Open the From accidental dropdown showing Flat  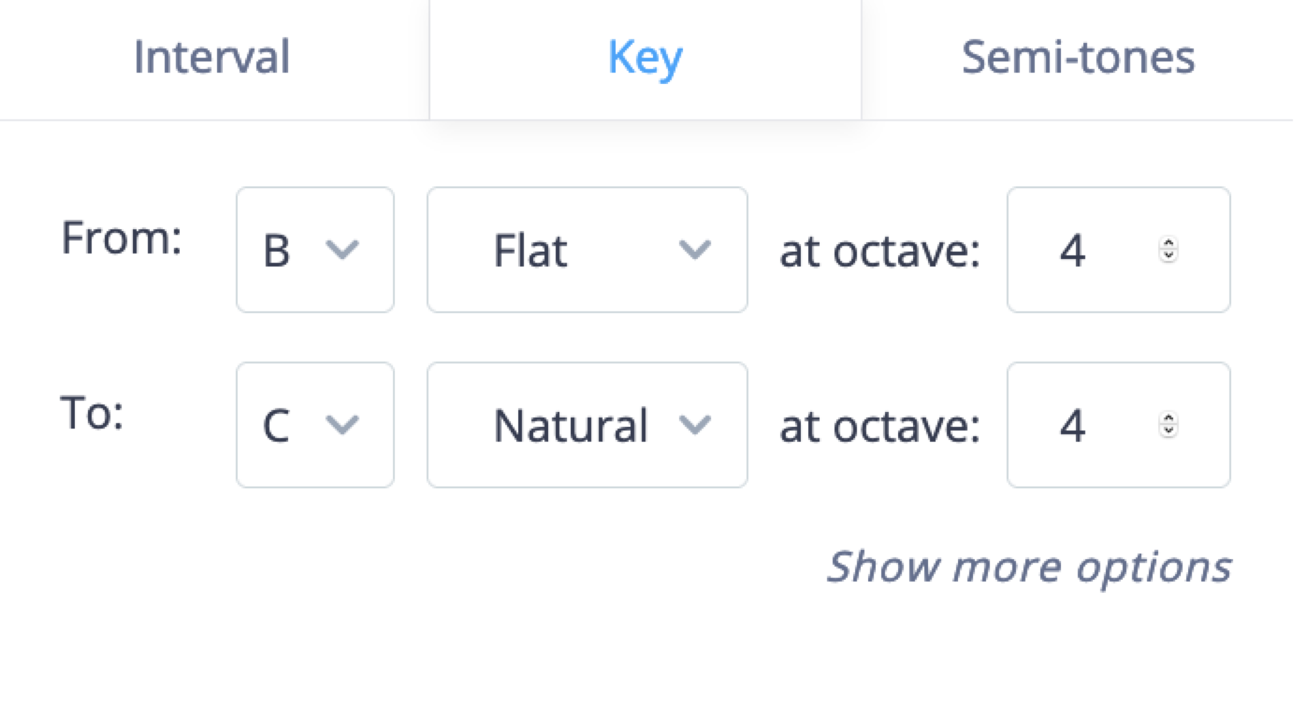tap(587, 251)
